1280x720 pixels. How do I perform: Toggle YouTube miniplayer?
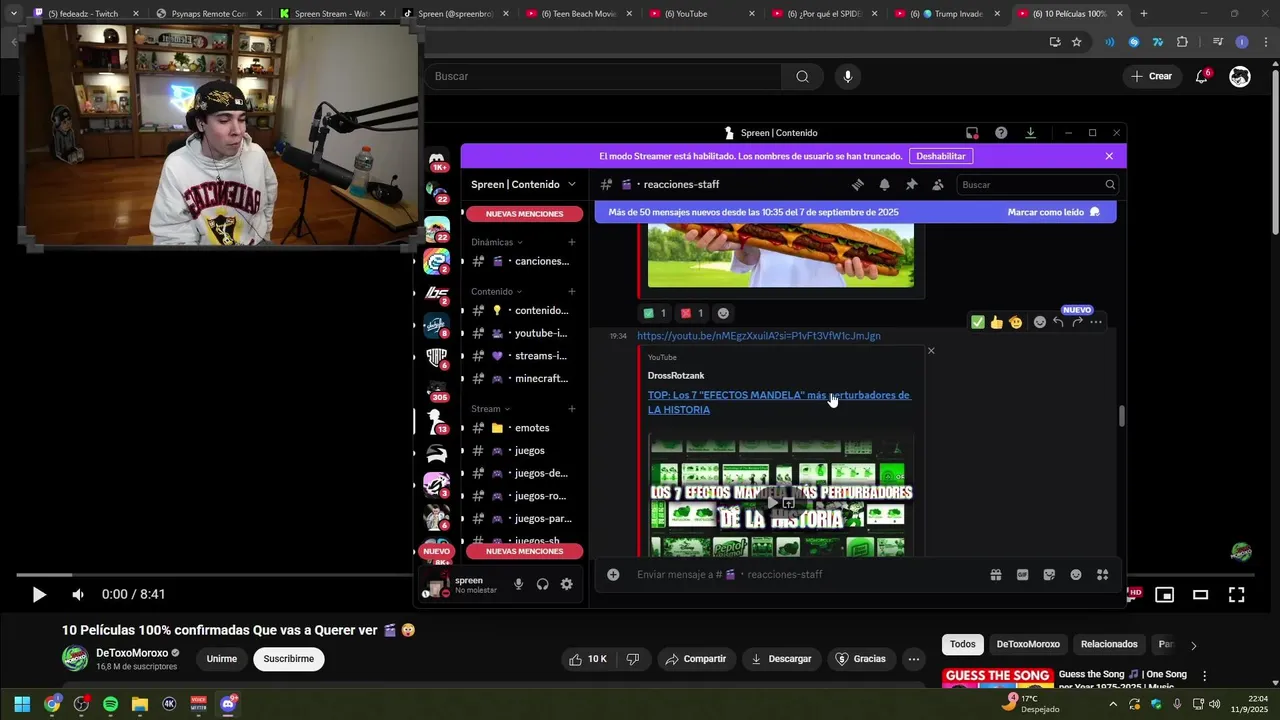point(1164,594)
